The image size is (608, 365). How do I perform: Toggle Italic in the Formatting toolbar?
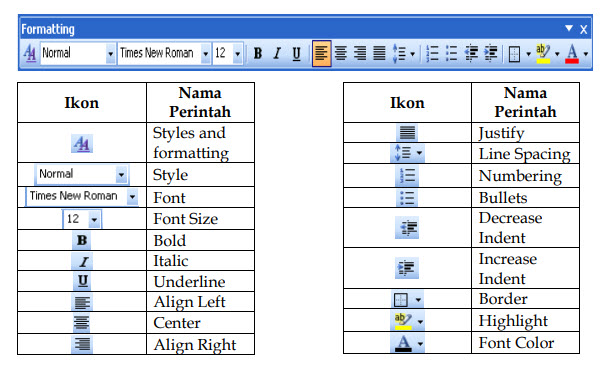click(x=277, y=53)
